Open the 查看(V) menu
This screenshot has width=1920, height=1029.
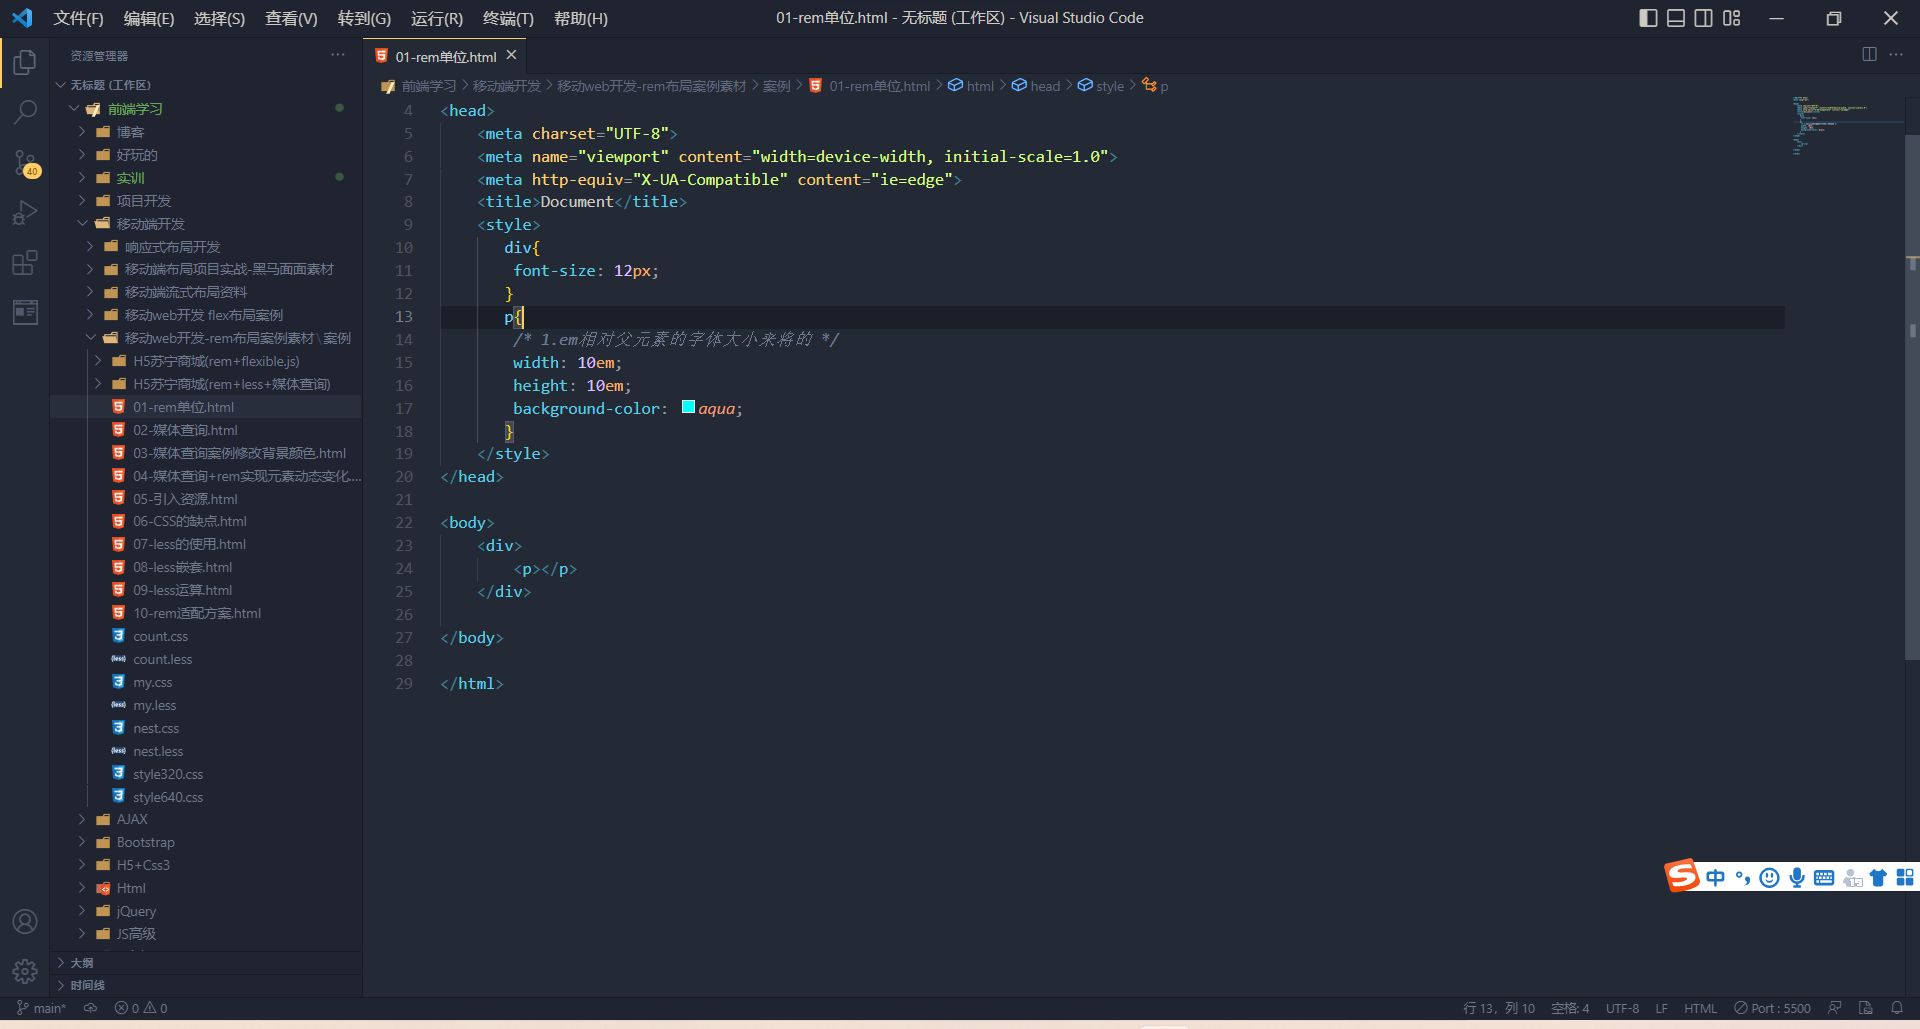click(x=291, y=18)
